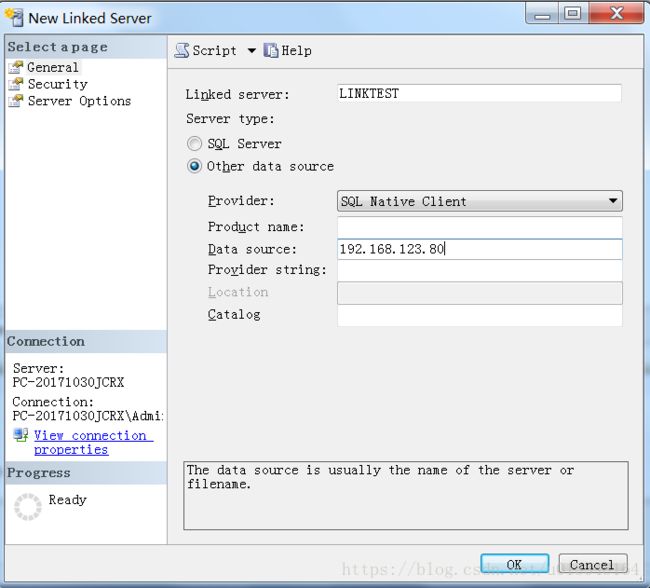Viewport: 650px width, 588px height.
Task: Click the New Linked Server title icon
Action: point(14,17)
